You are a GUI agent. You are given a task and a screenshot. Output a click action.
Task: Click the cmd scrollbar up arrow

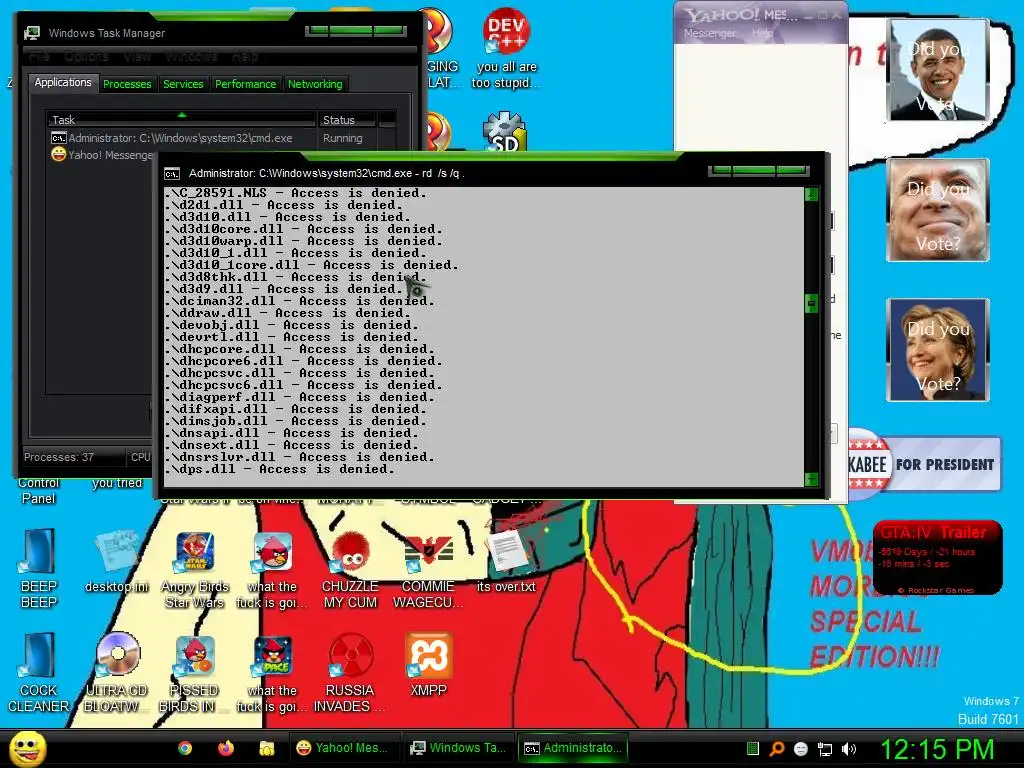[811, 195]
